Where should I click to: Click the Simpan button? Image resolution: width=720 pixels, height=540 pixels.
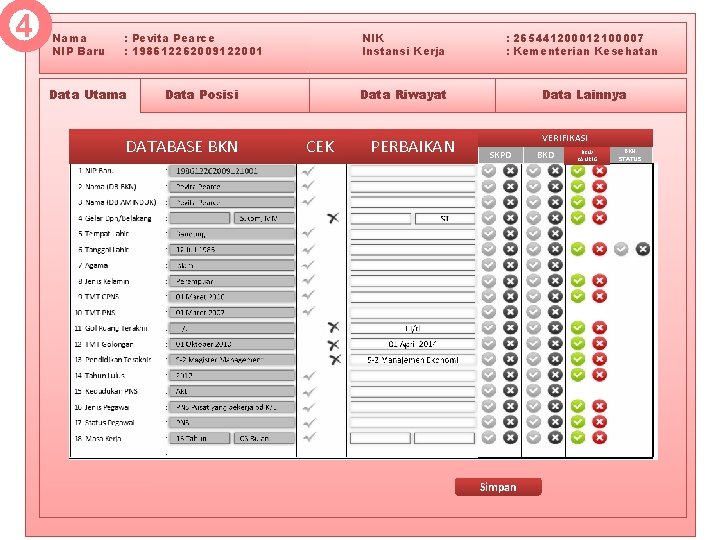pos(498,487)
